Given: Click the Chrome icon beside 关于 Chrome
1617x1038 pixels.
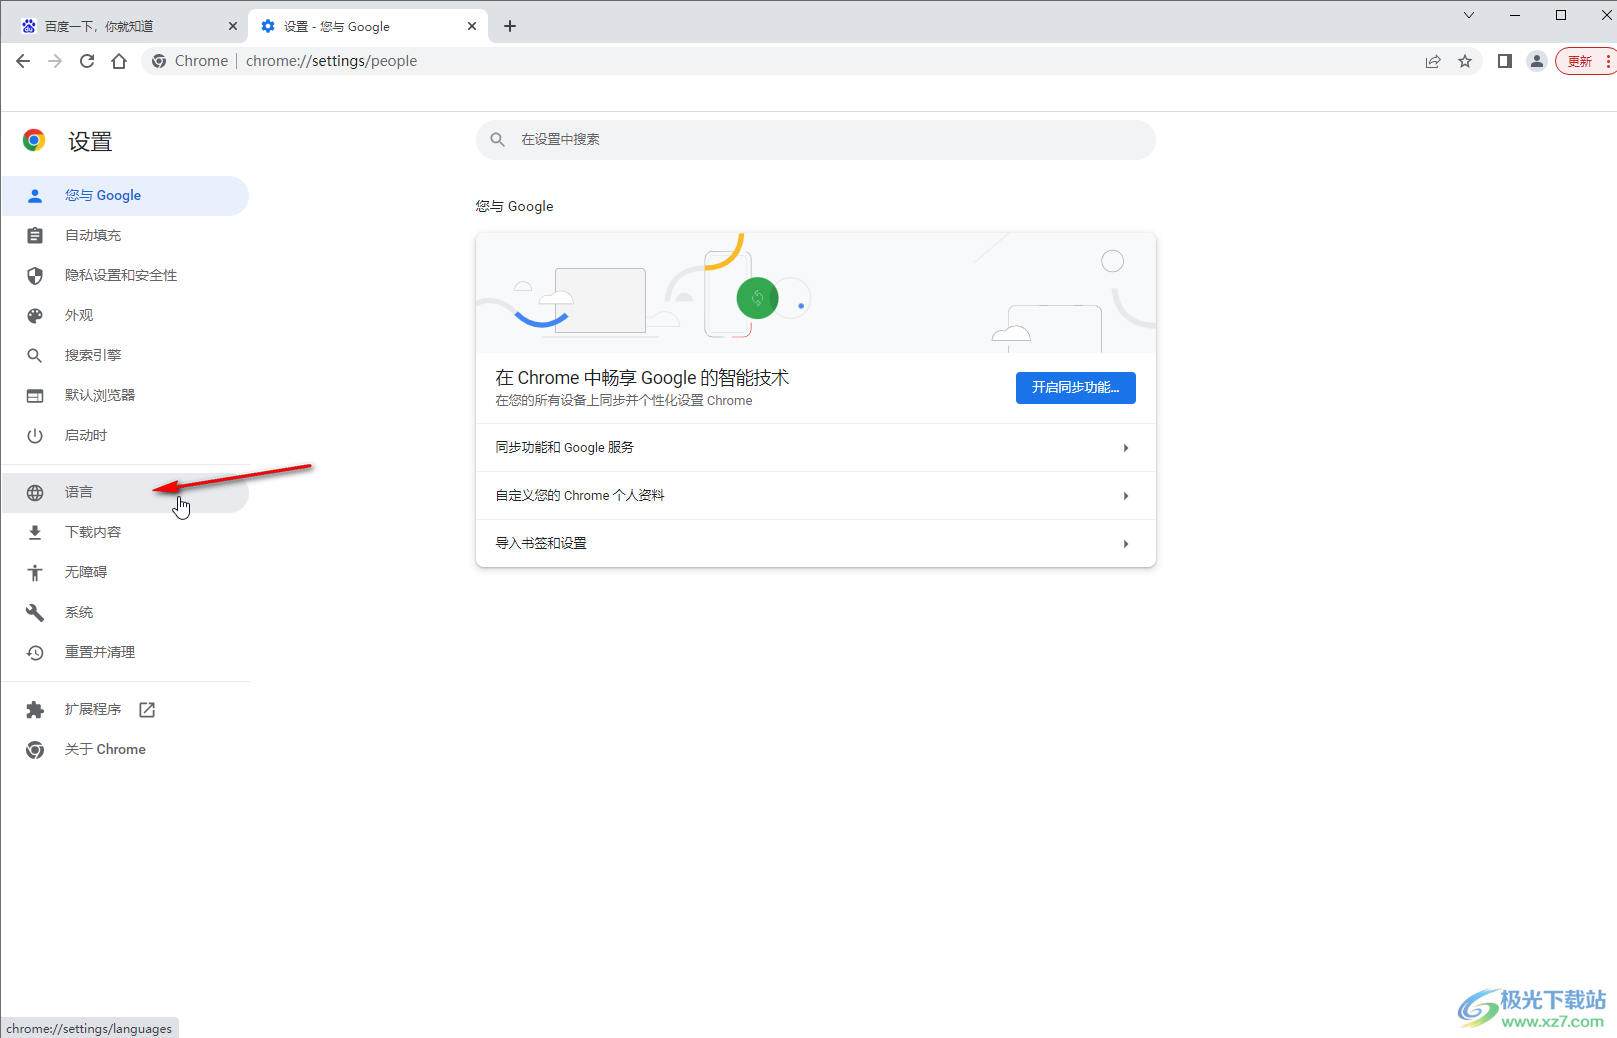Looking at the screenshot, I should pyautogui.click(x=35, y=750).
